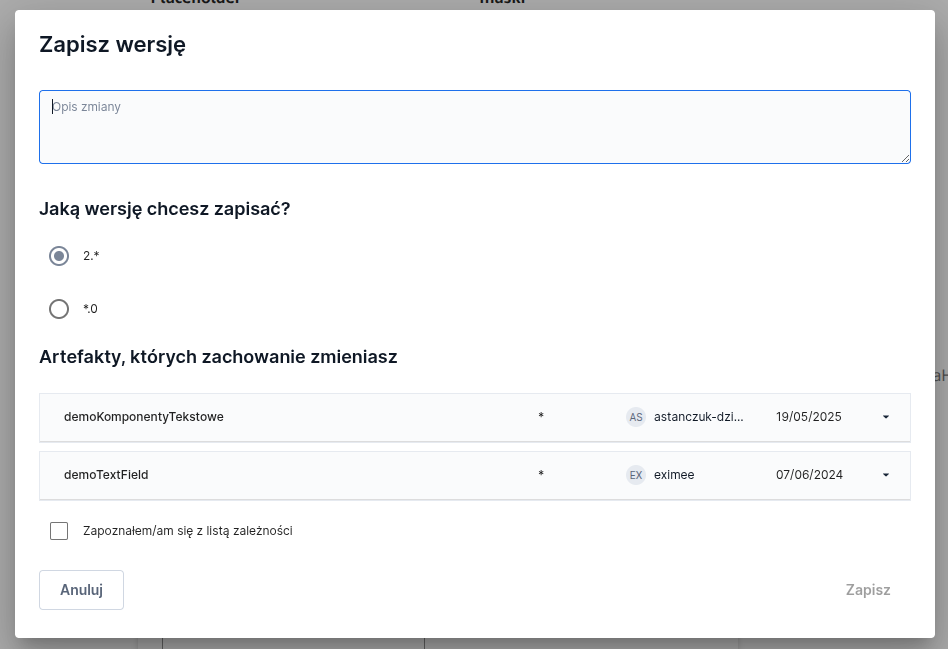
Task: Click the asterisk version in demoKomponentyTekstowe row
Action: [x=541, y=417]
